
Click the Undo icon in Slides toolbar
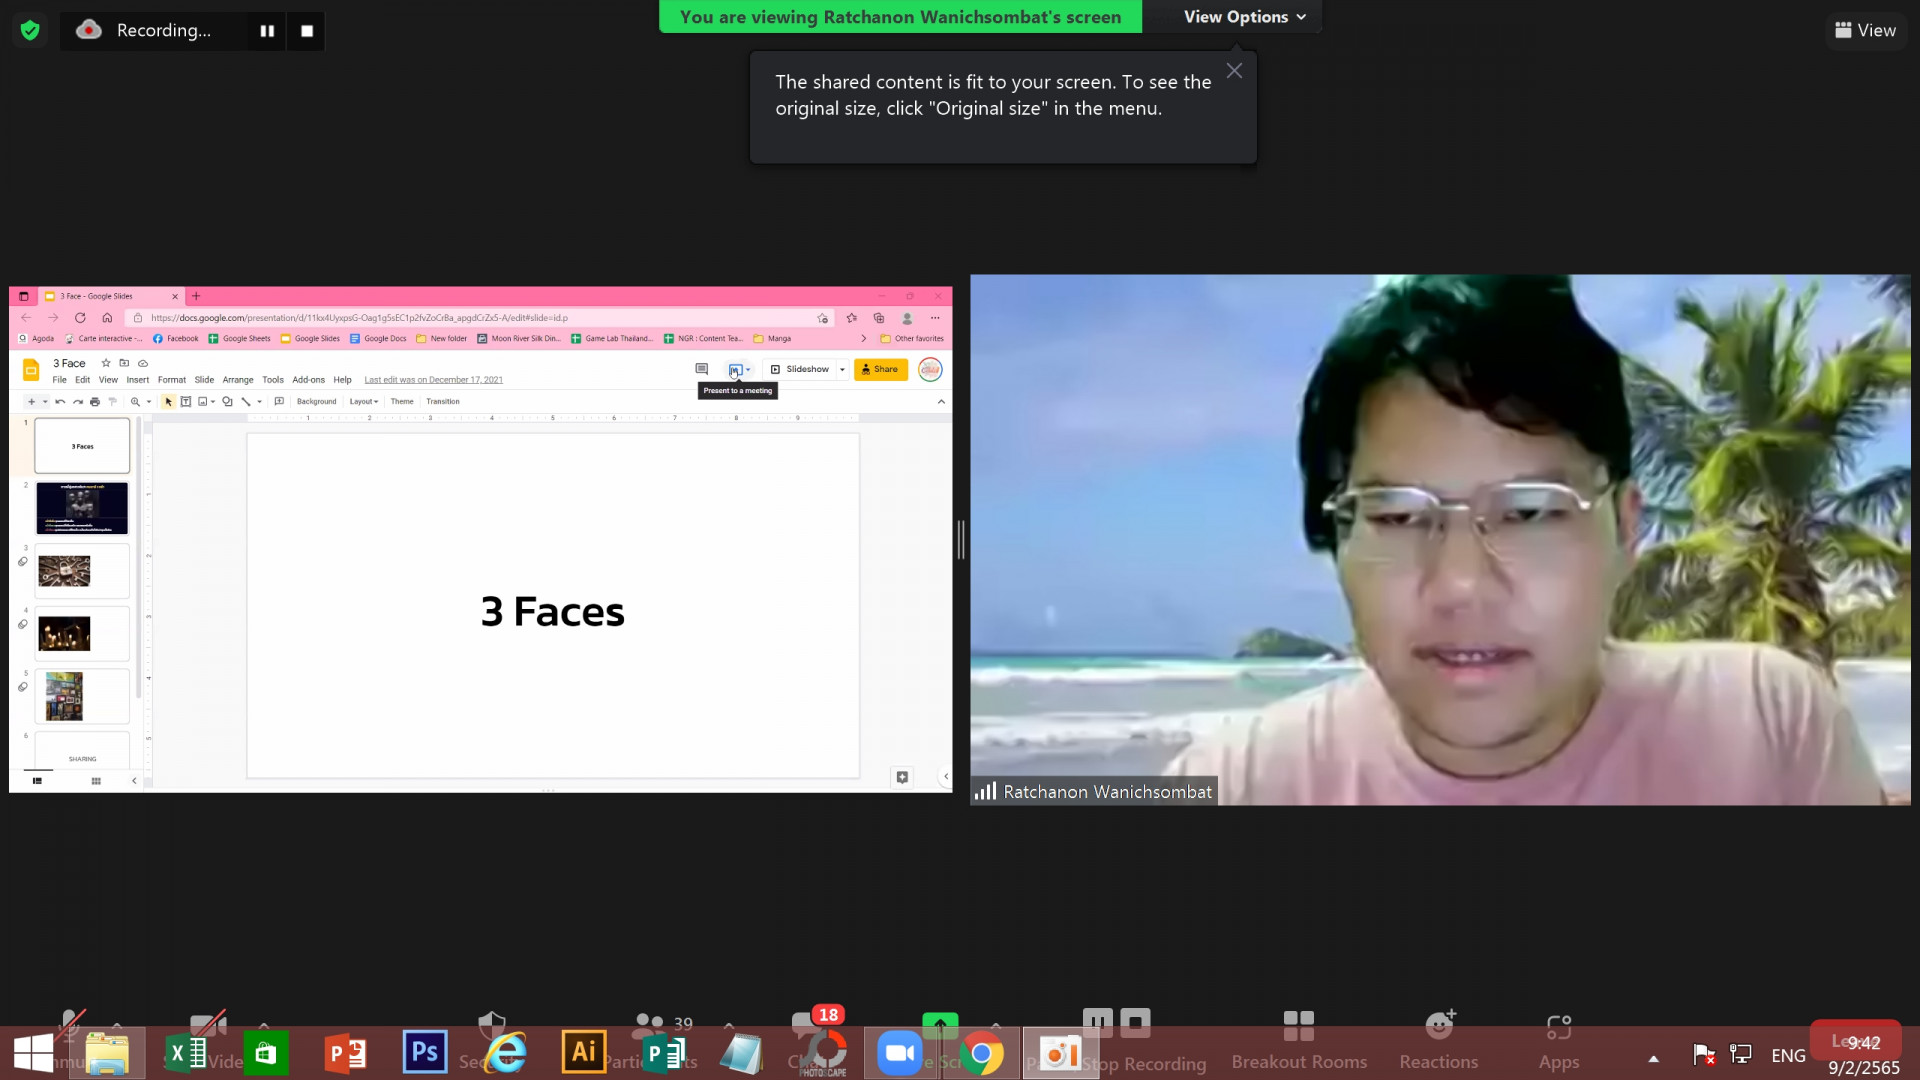(60, 402)
